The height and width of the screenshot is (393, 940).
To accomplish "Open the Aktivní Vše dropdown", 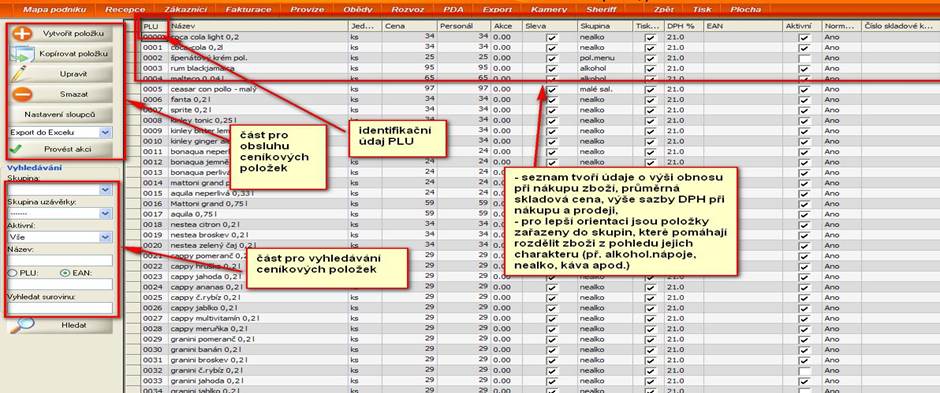I will [x=60, y=237].
